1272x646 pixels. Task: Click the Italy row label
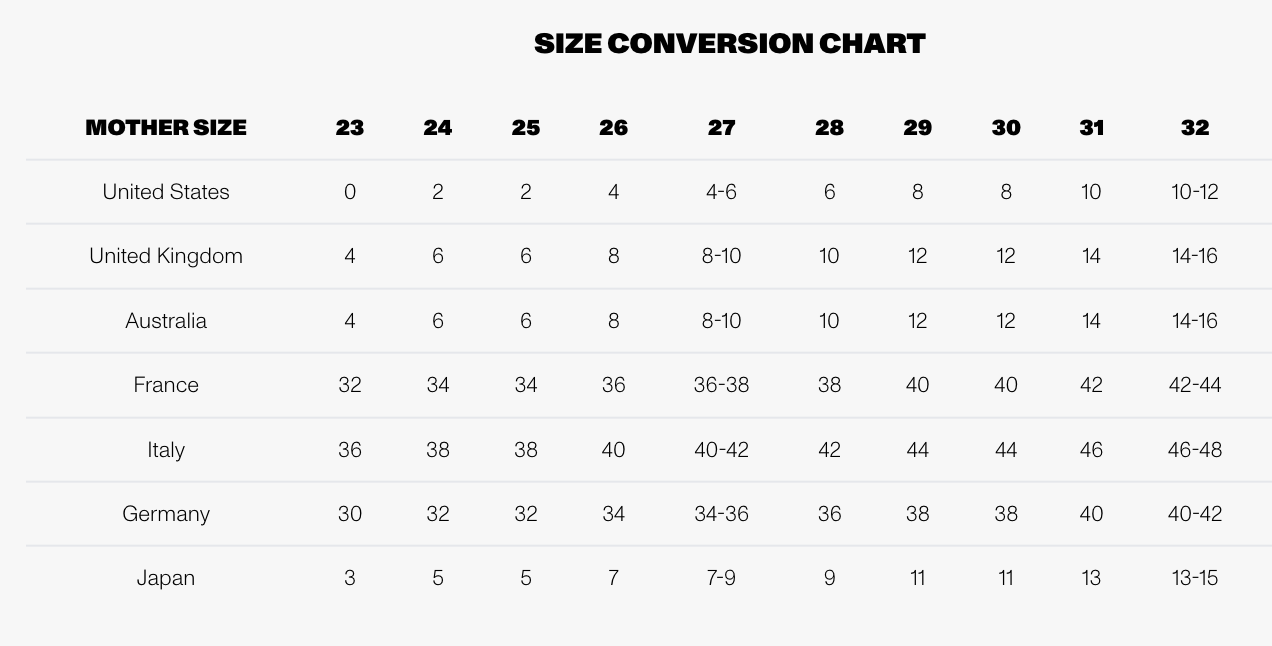pos(166,450)
